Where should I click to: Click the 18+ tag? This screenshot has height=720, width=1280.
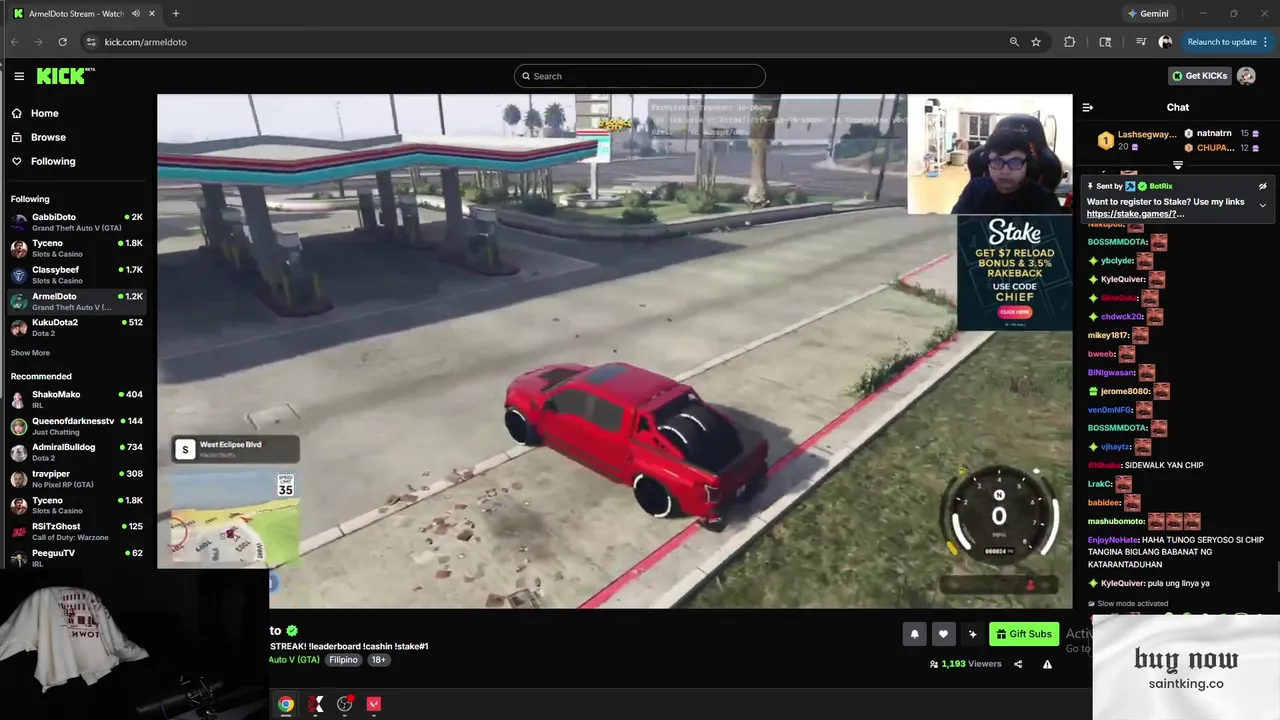(x=379, y=660)
